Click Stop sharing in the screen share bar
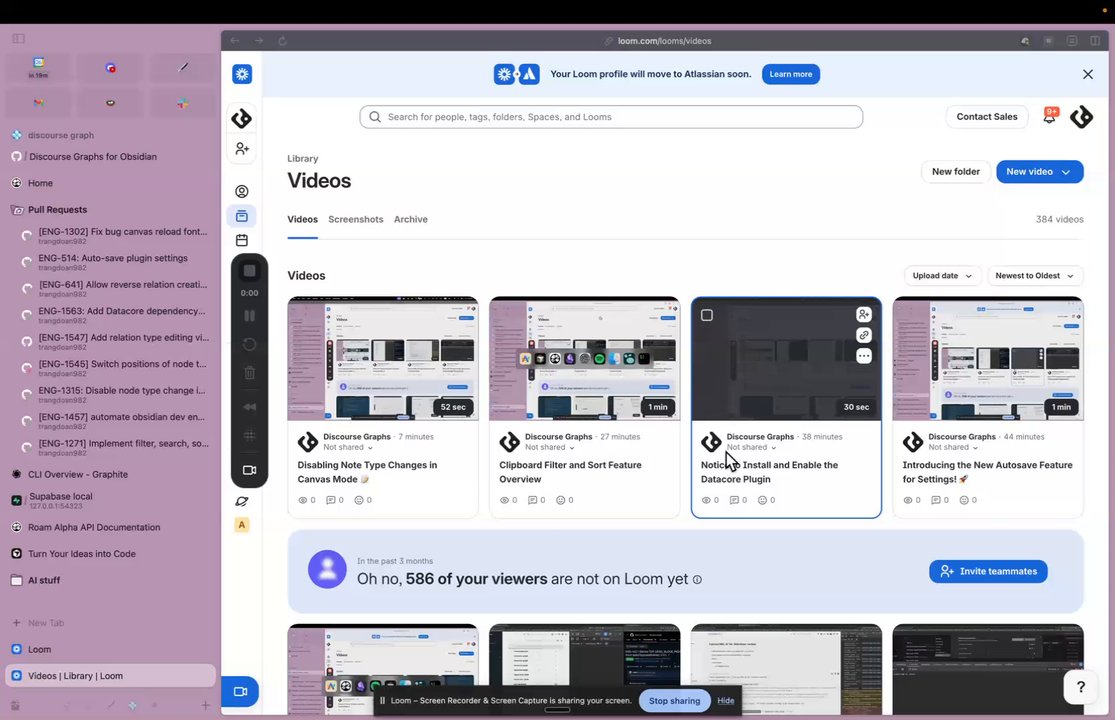The width and height of the screenshot is (1115, 720). 674,701
